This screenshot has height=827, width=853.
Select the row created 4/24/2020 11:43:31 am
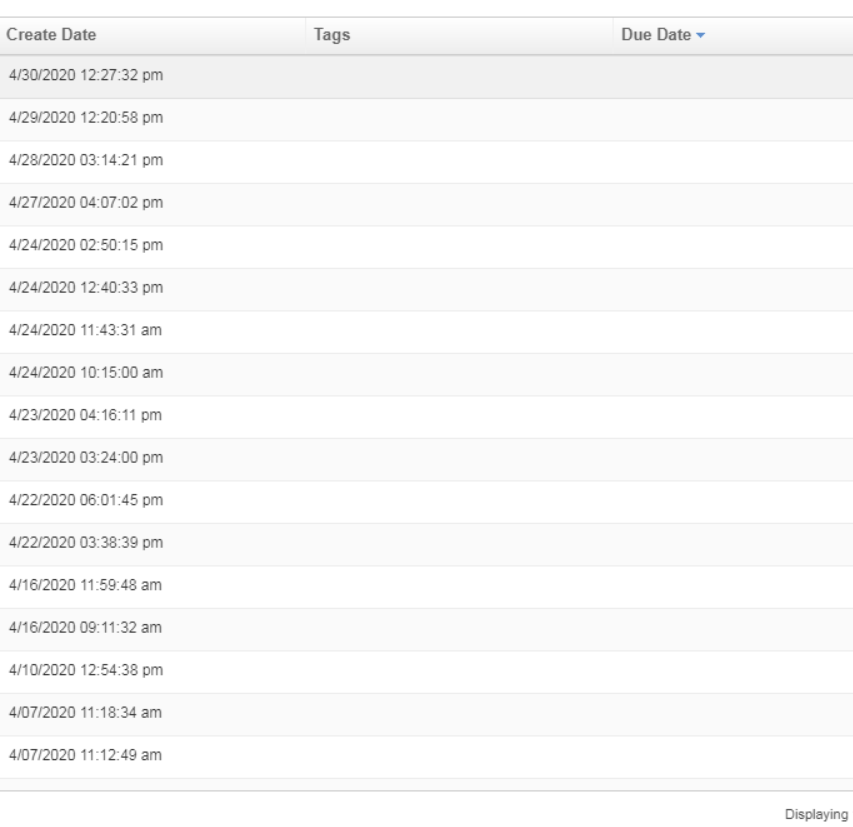pos(86,331)
